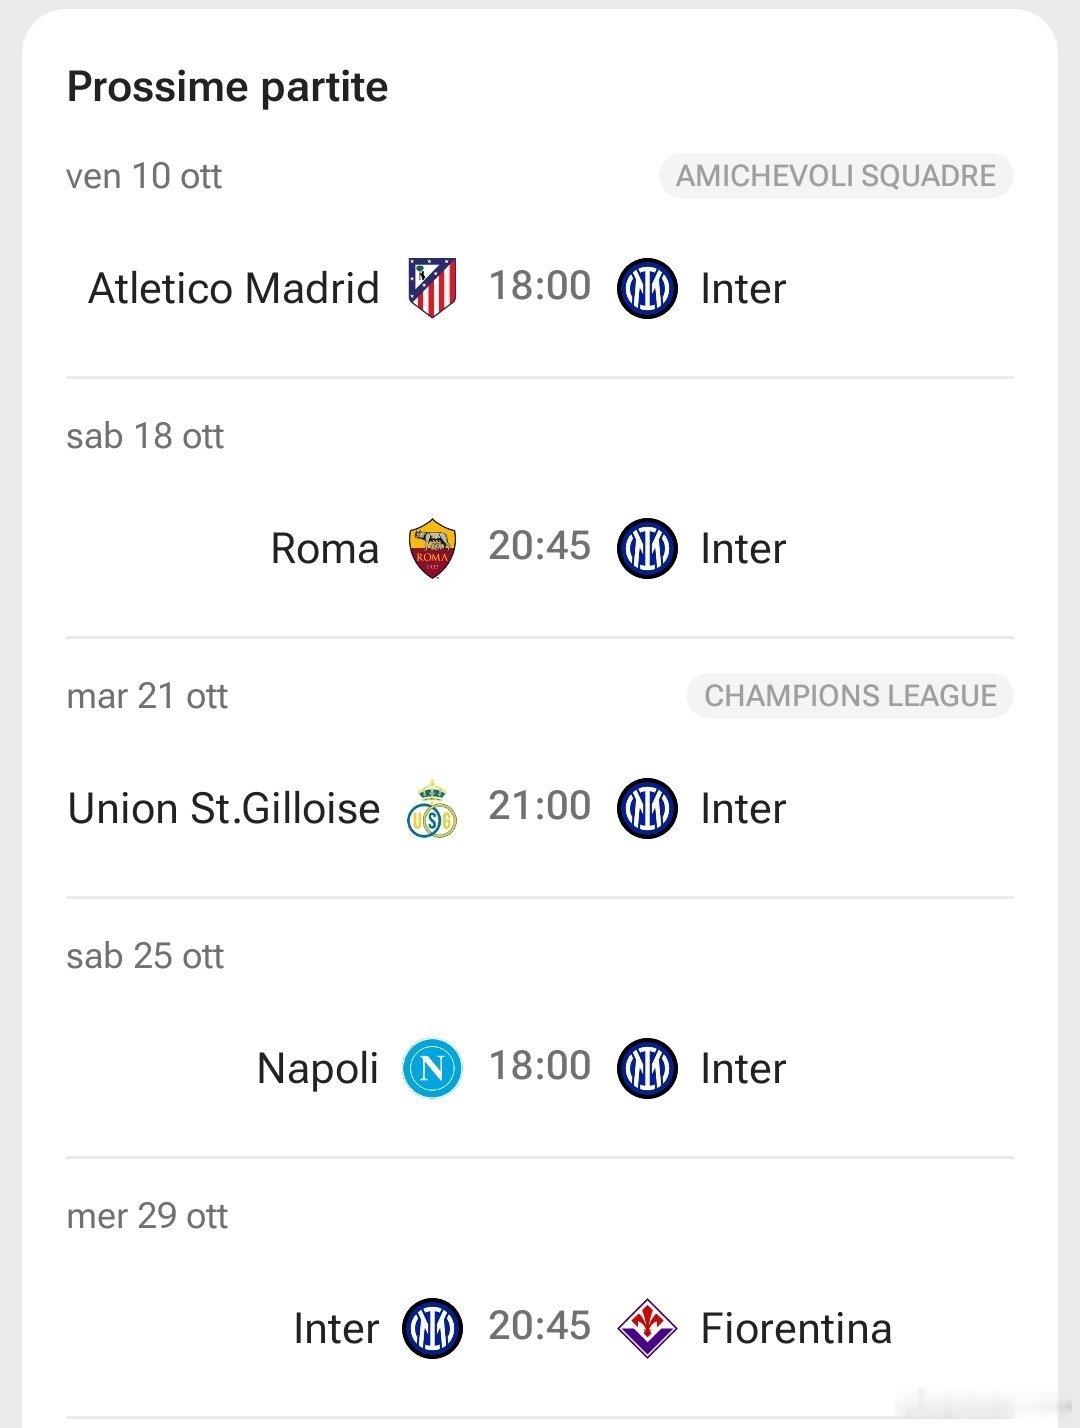This screenshot has height=1428, width=1080.
Task: Click Inter crest in Napoli match
Action: point(647,1068)
